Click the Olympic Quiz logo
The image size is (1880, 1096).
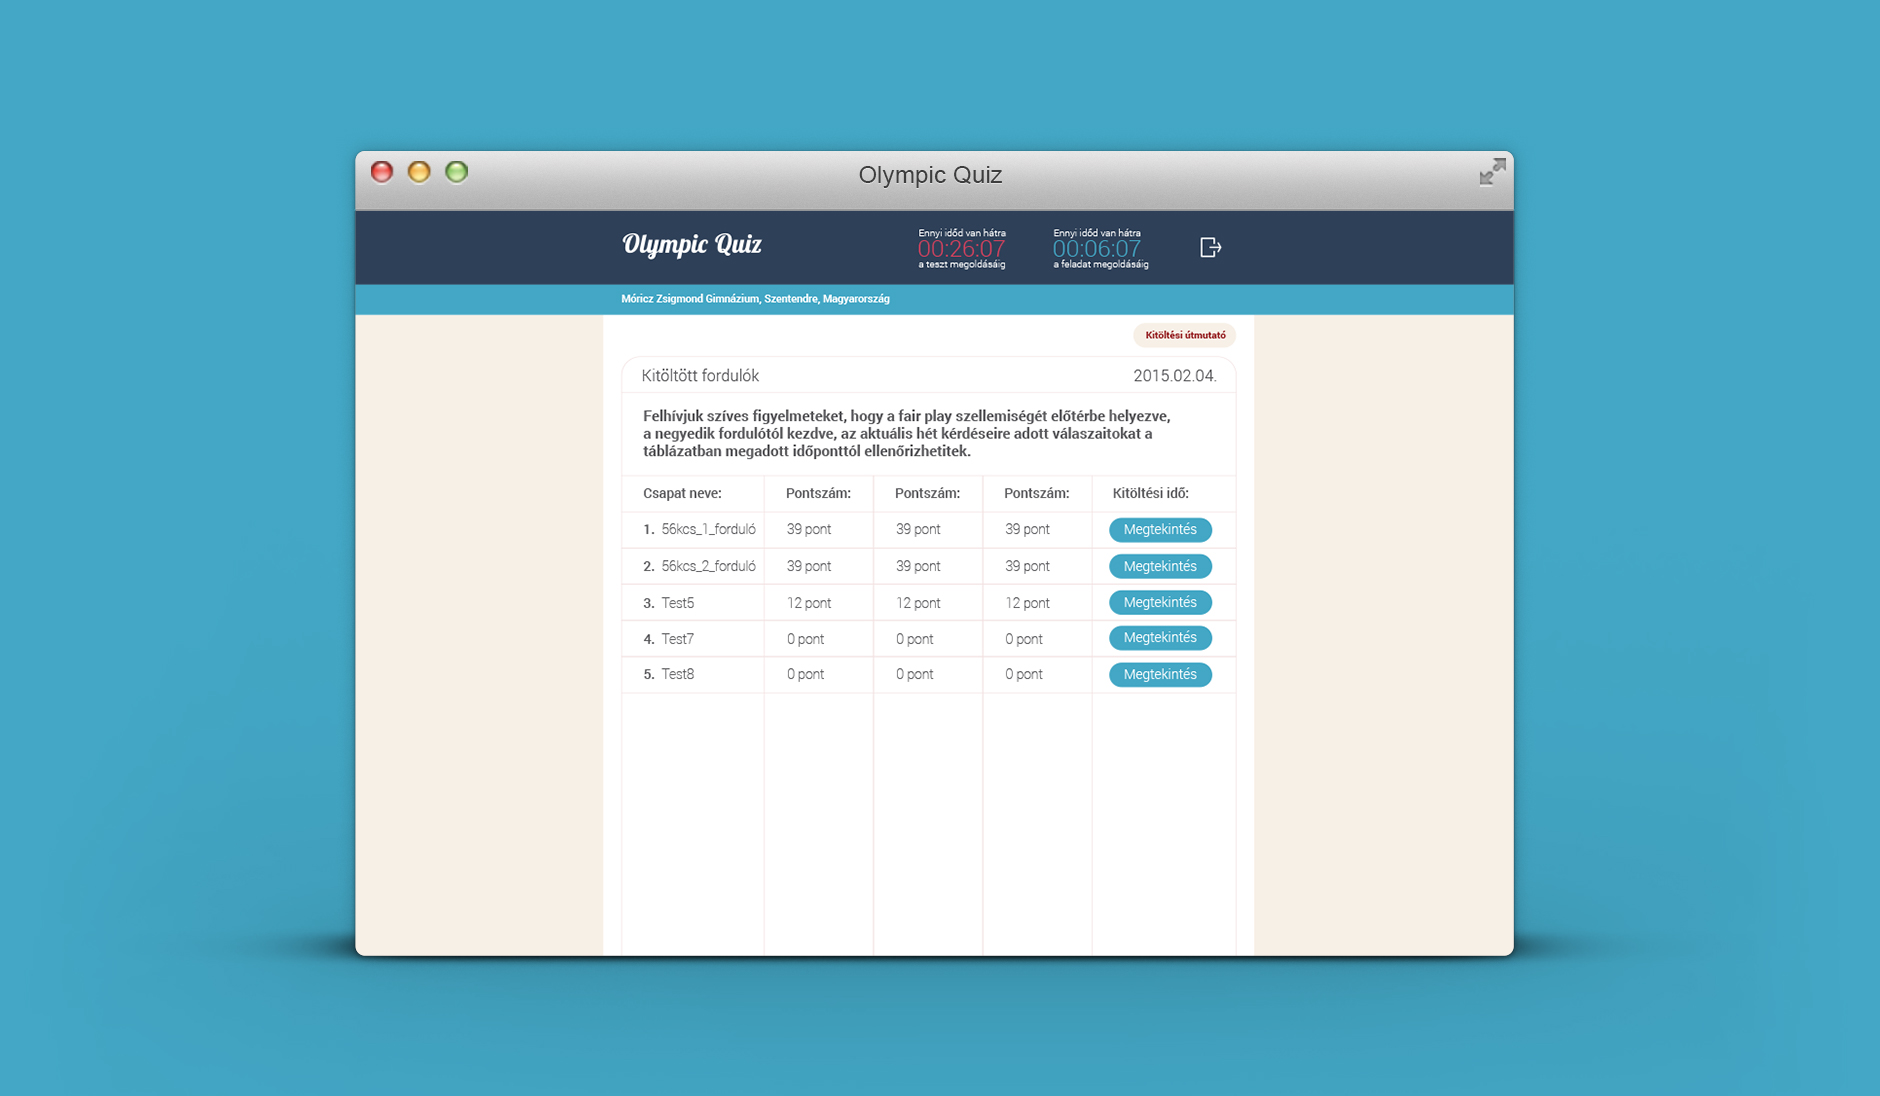click(x=692, y=244)
